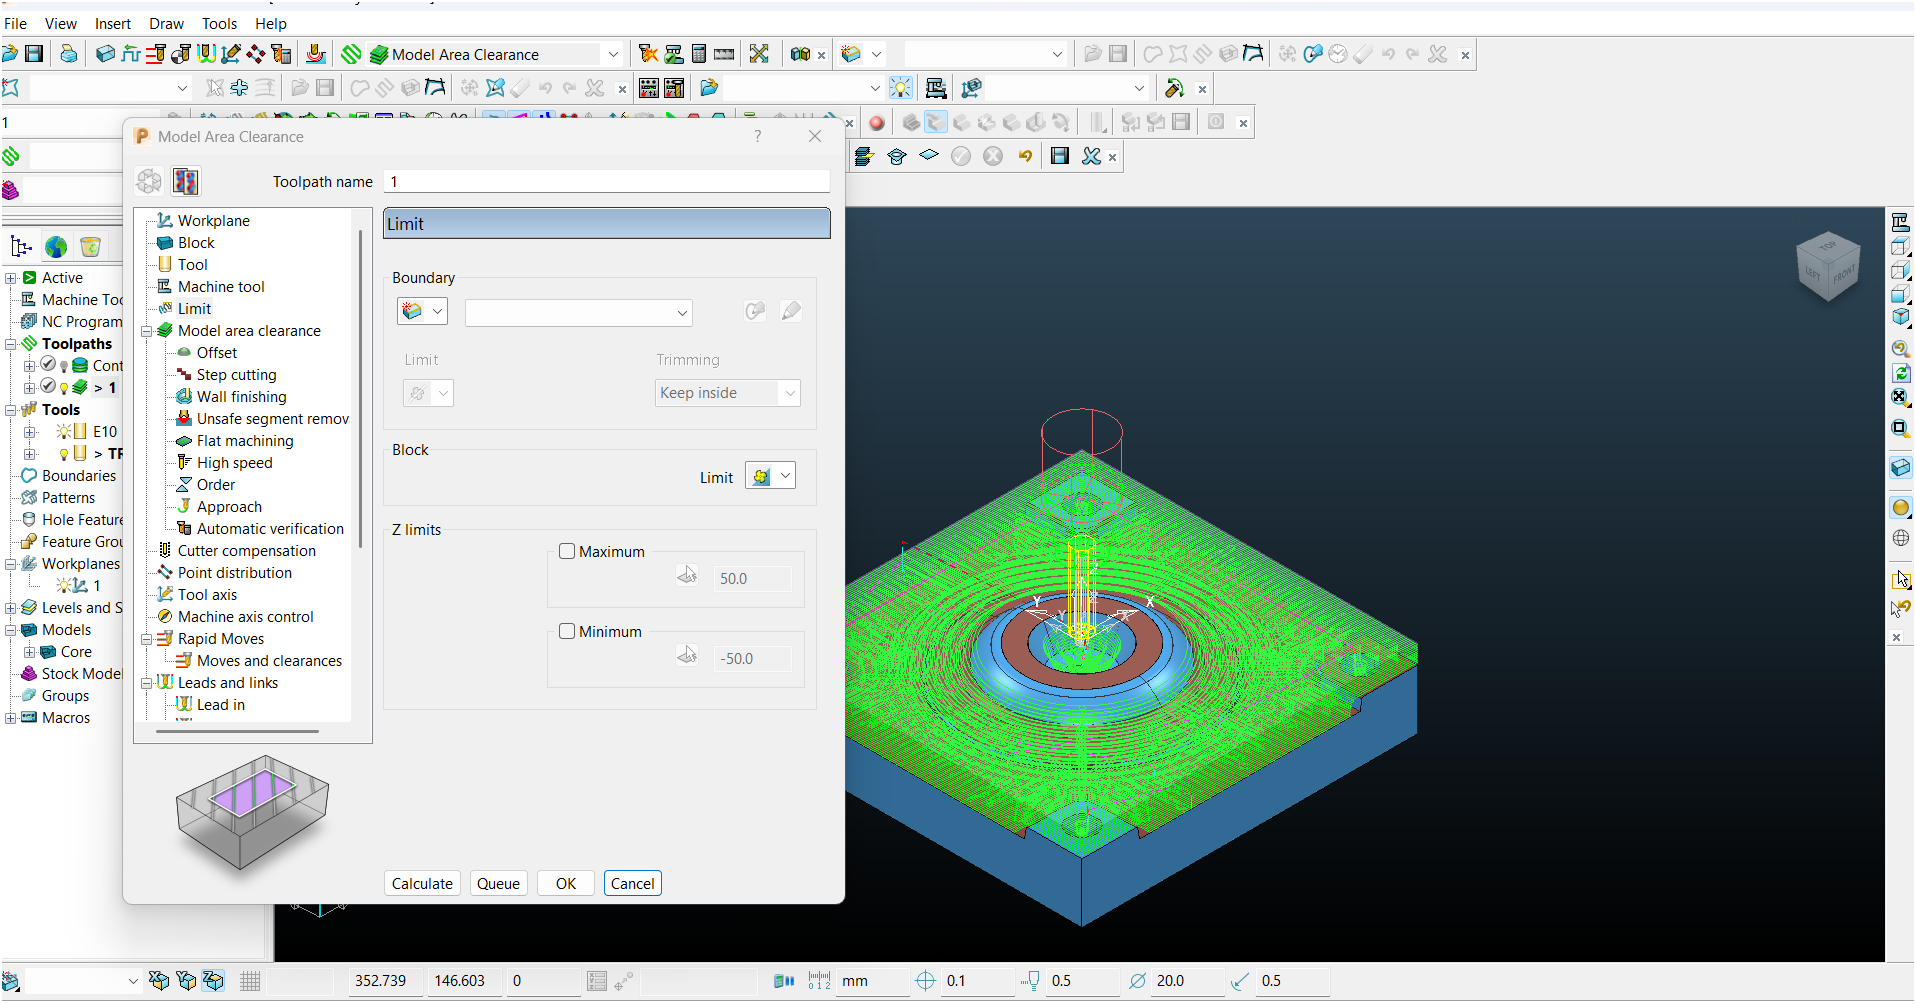The height and width of the screenshot is (1004, 1916).
Task: Open the File menu
Action: coord(16,23)
